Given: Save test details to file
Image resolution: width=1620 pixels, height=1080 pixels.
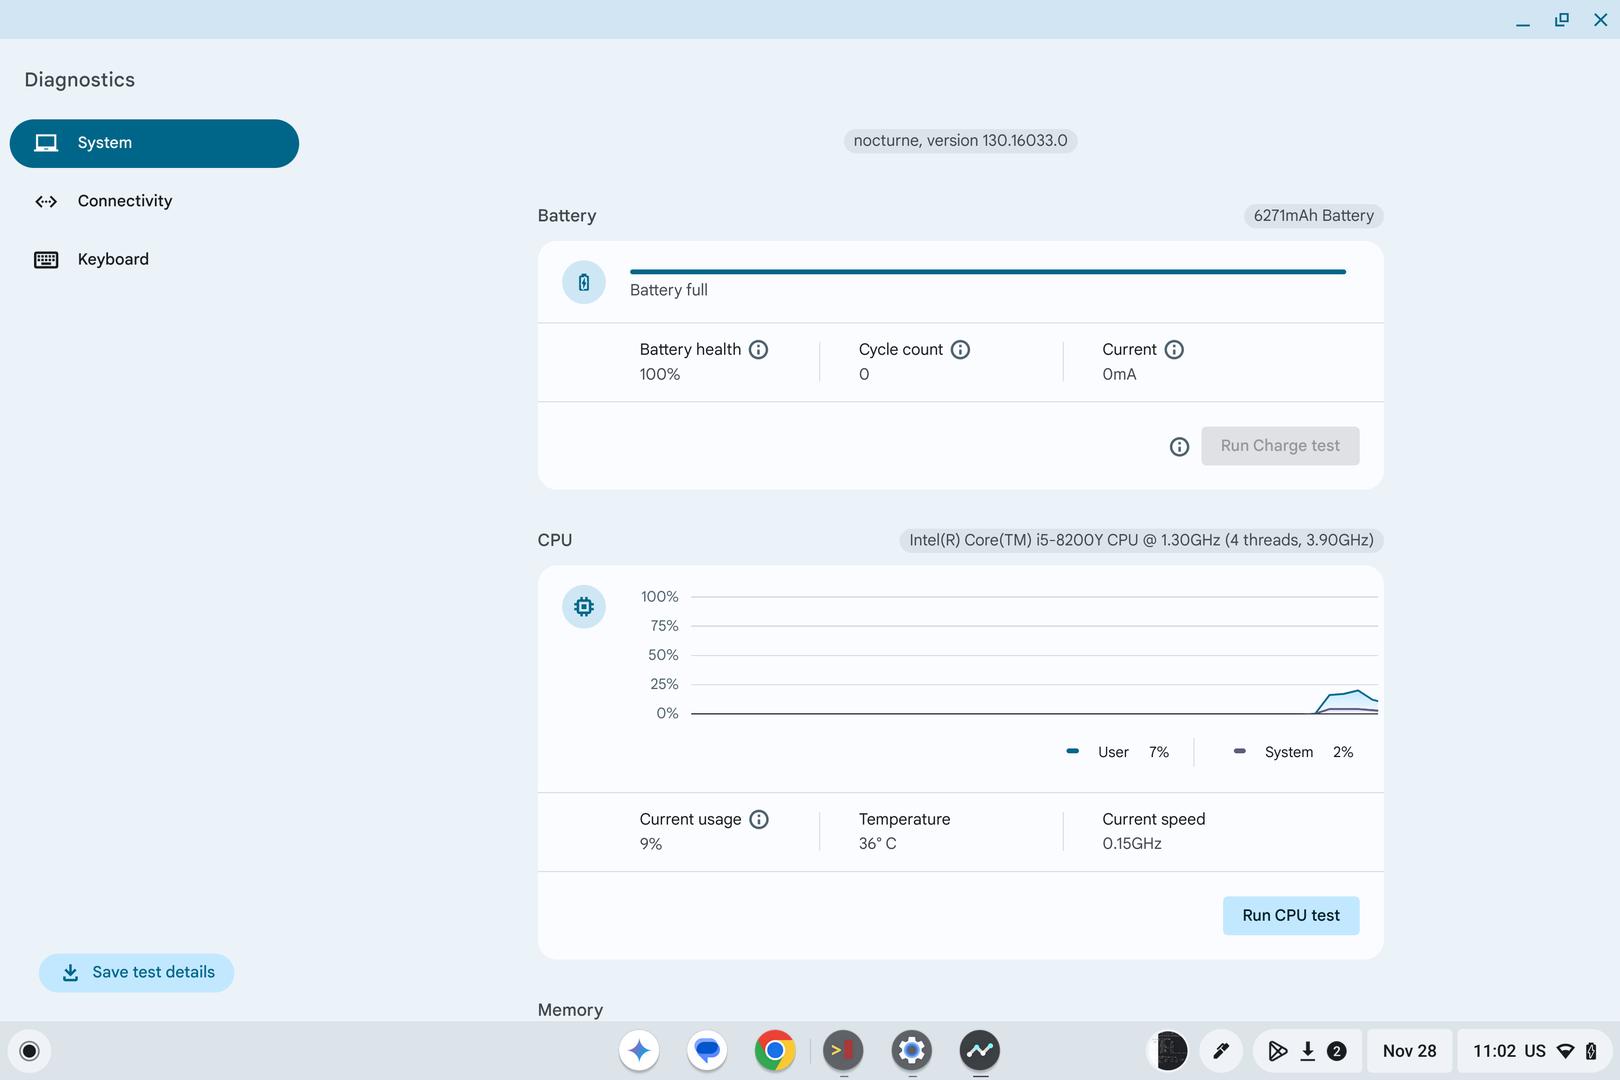Looking at the screenshot, I should [x=137, y=972].
